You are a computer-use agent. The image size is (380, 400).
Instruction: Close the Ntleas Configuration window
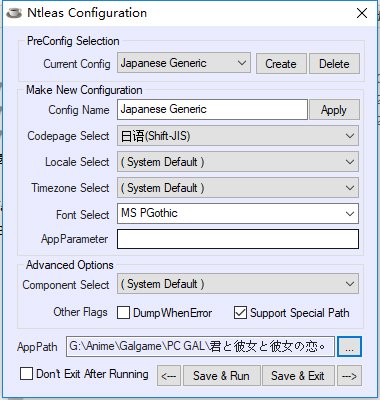[362, 13]
